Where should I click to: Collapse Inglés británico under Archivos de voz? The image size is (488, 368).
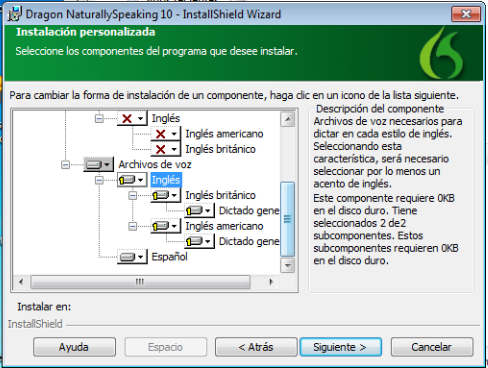click(x=133, y=196)
